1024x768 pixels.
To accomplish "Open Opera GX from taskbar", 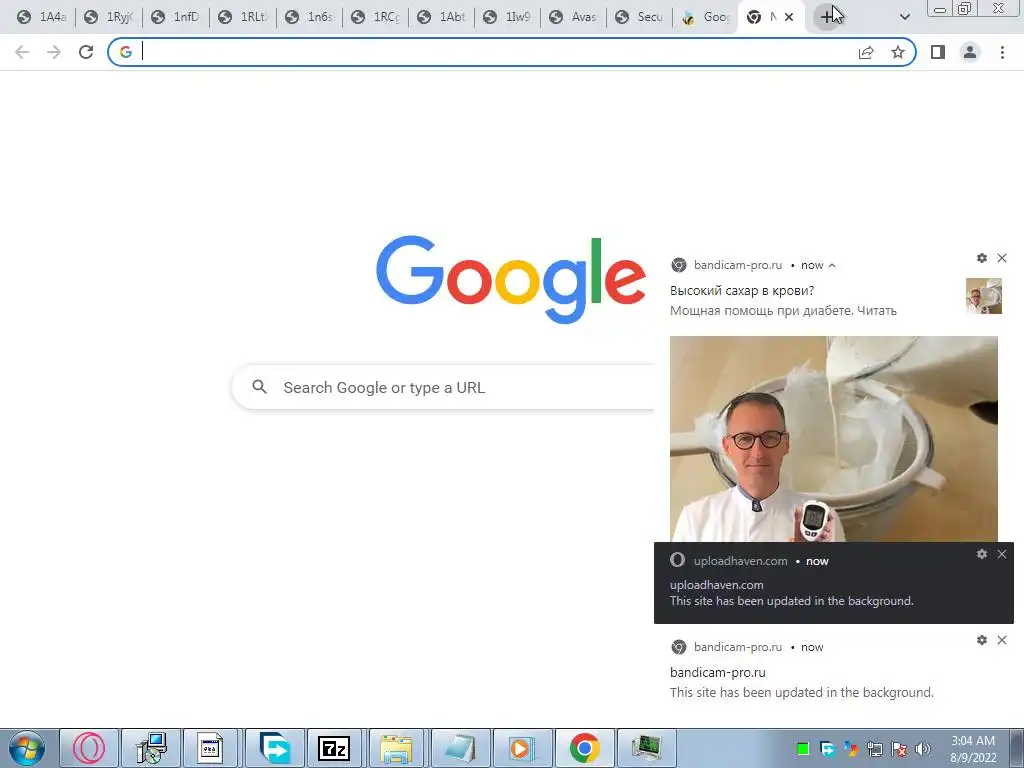I will 89,748.
